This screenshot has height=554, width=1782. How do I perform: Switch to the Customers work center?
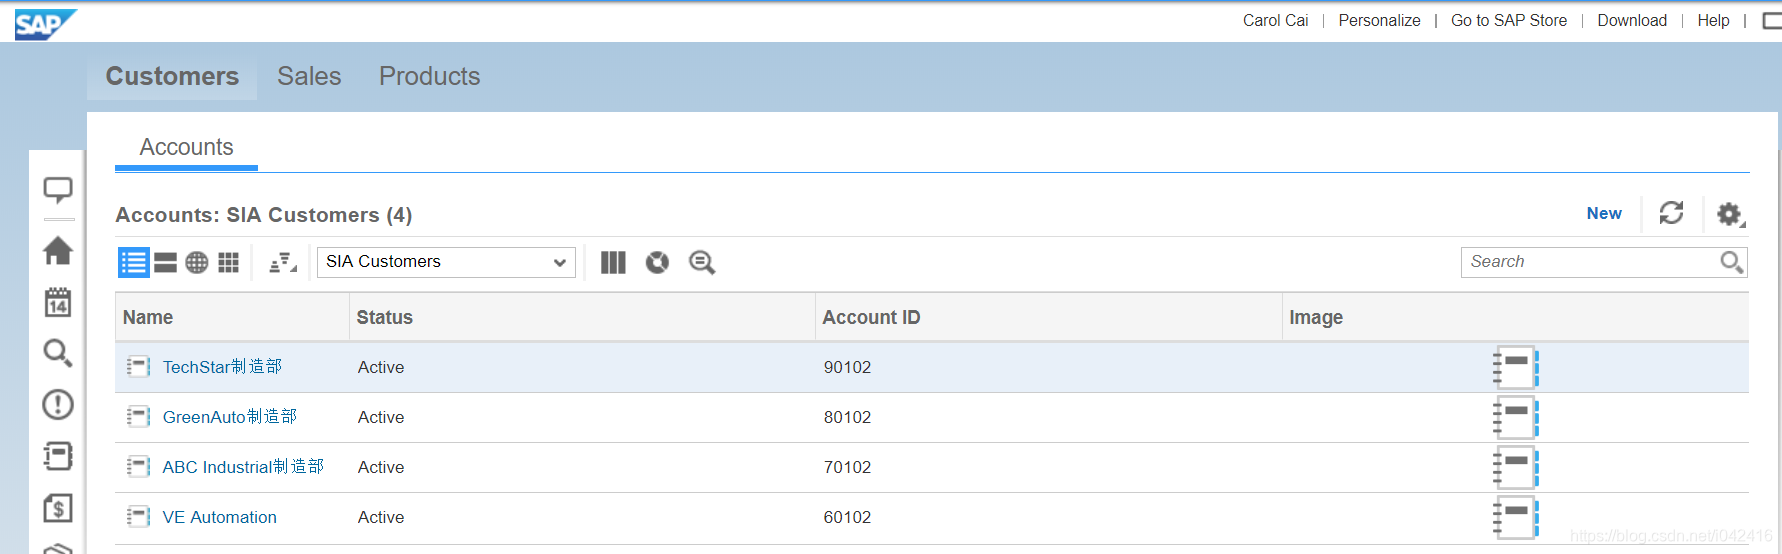point(172,77)
